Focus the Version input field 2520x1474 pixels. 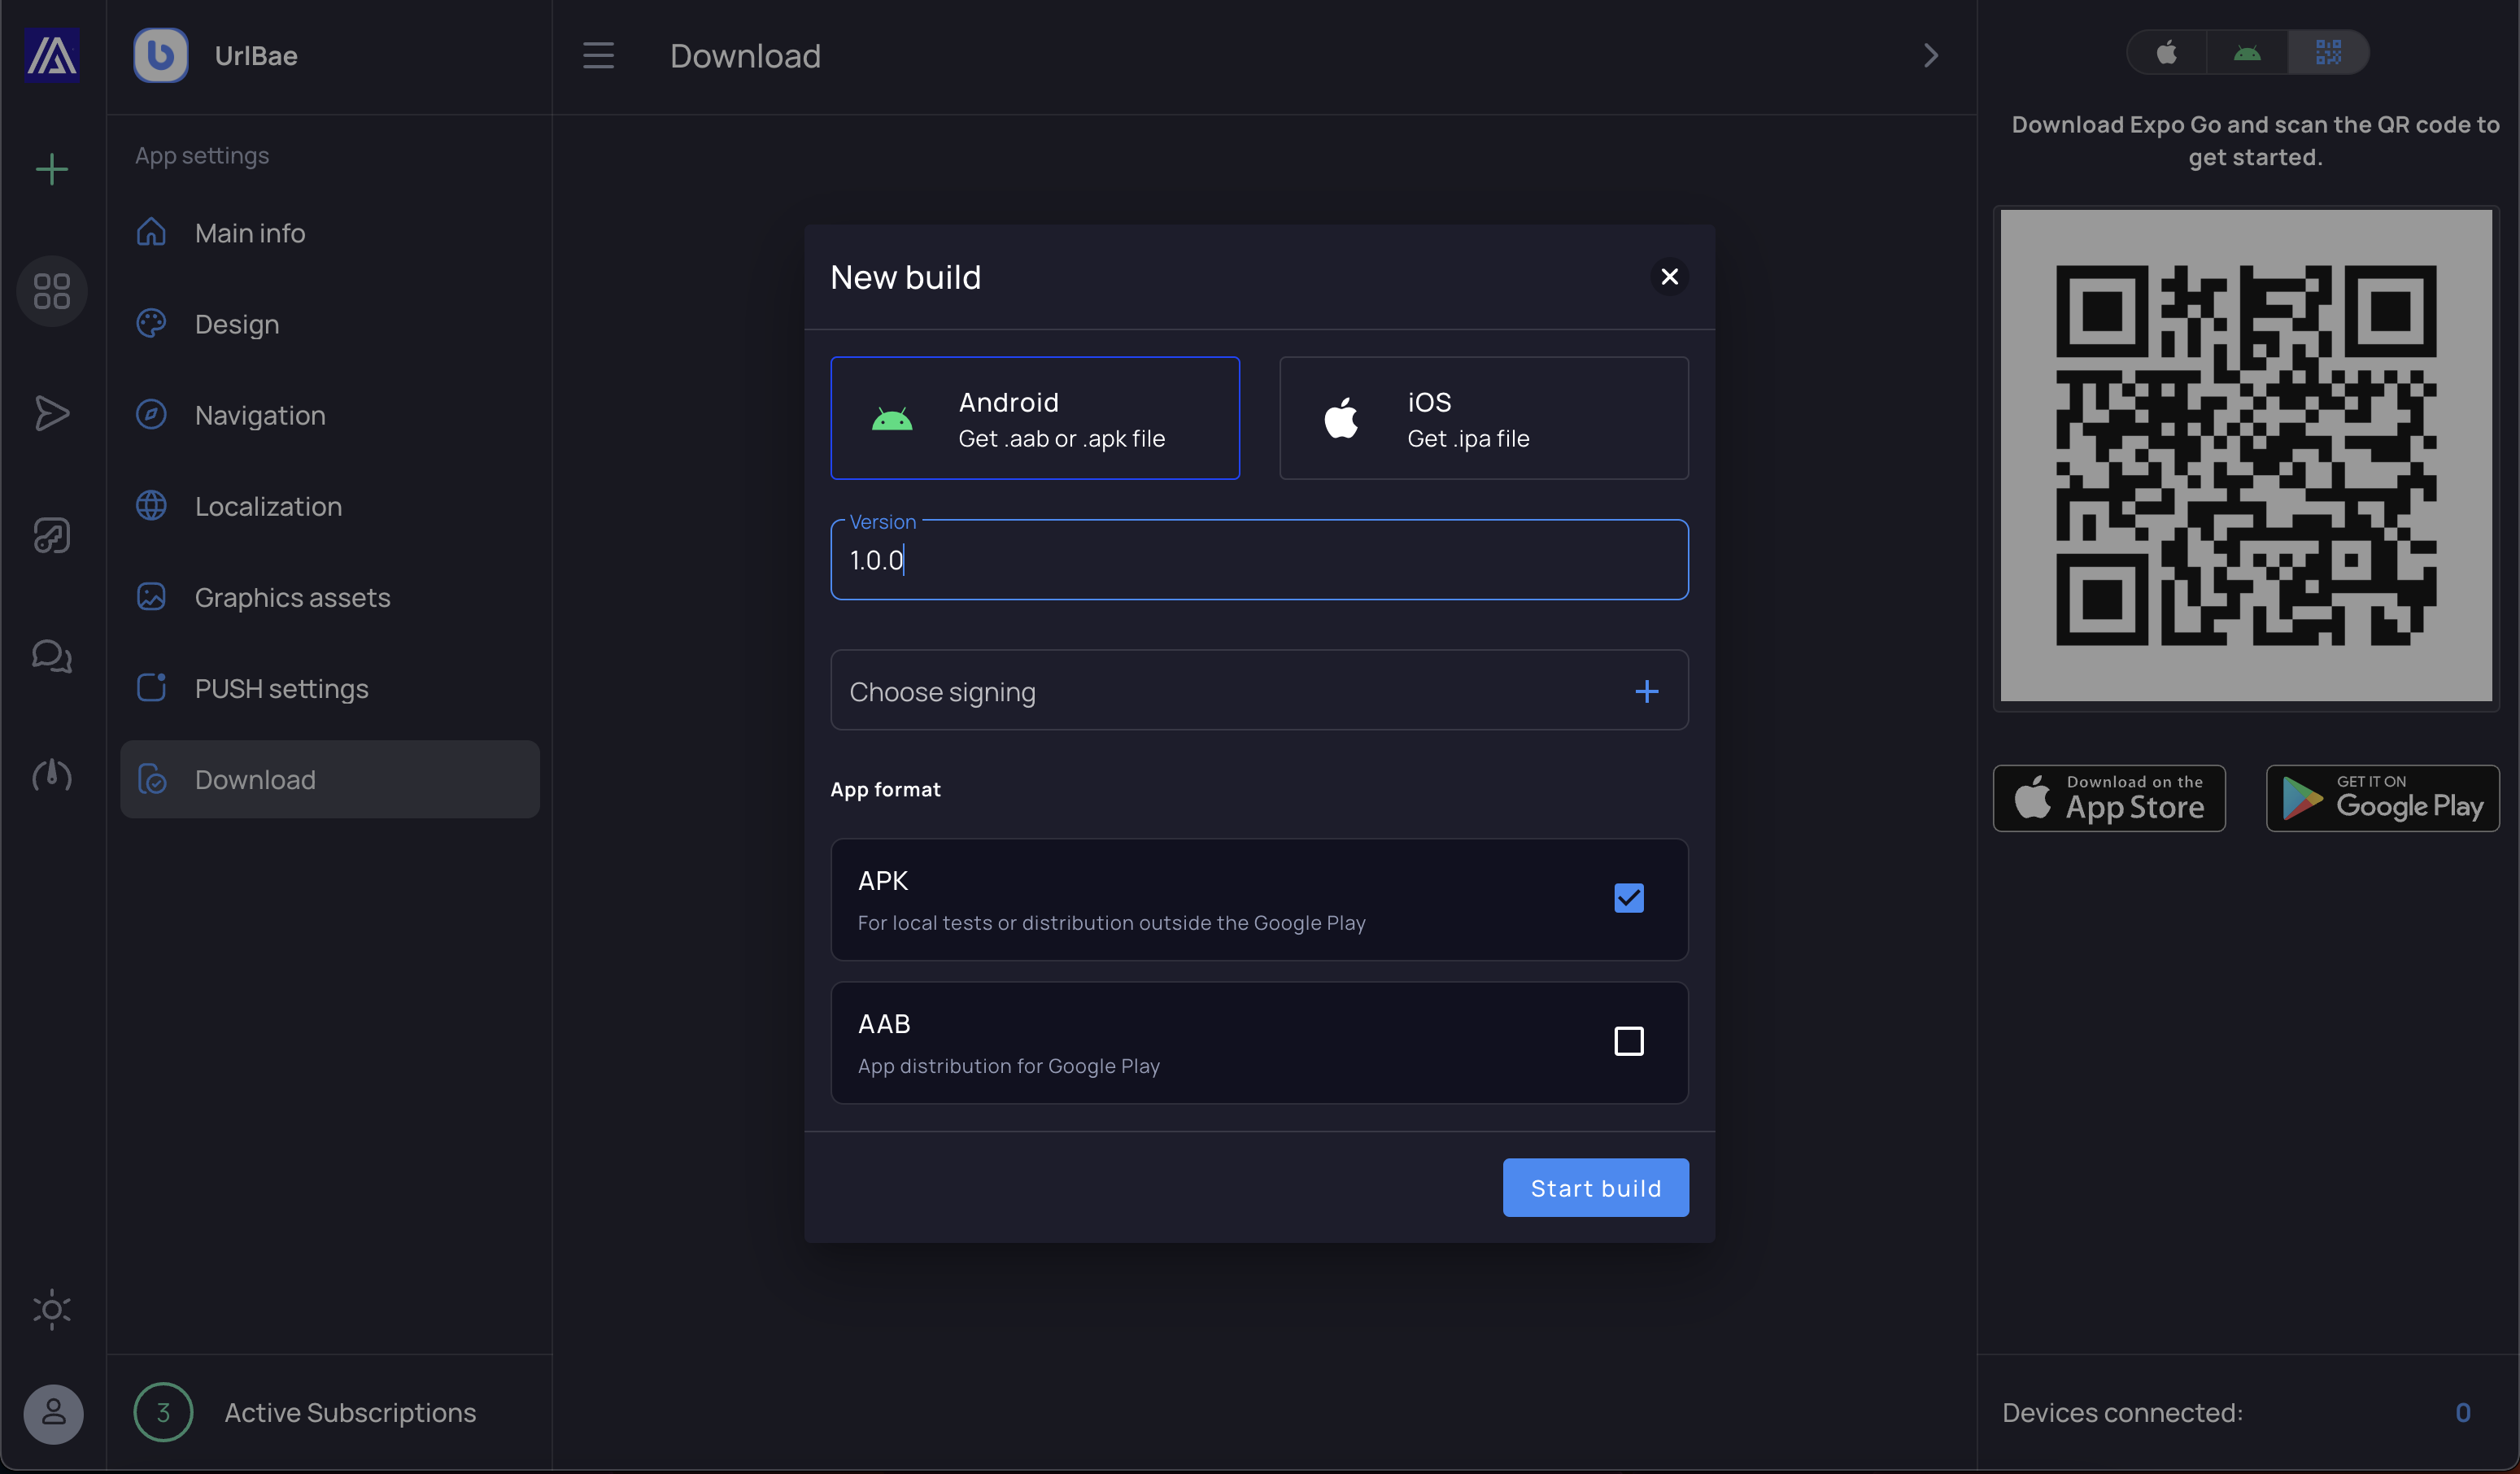pyautogui.click(x=1259, y=560)
